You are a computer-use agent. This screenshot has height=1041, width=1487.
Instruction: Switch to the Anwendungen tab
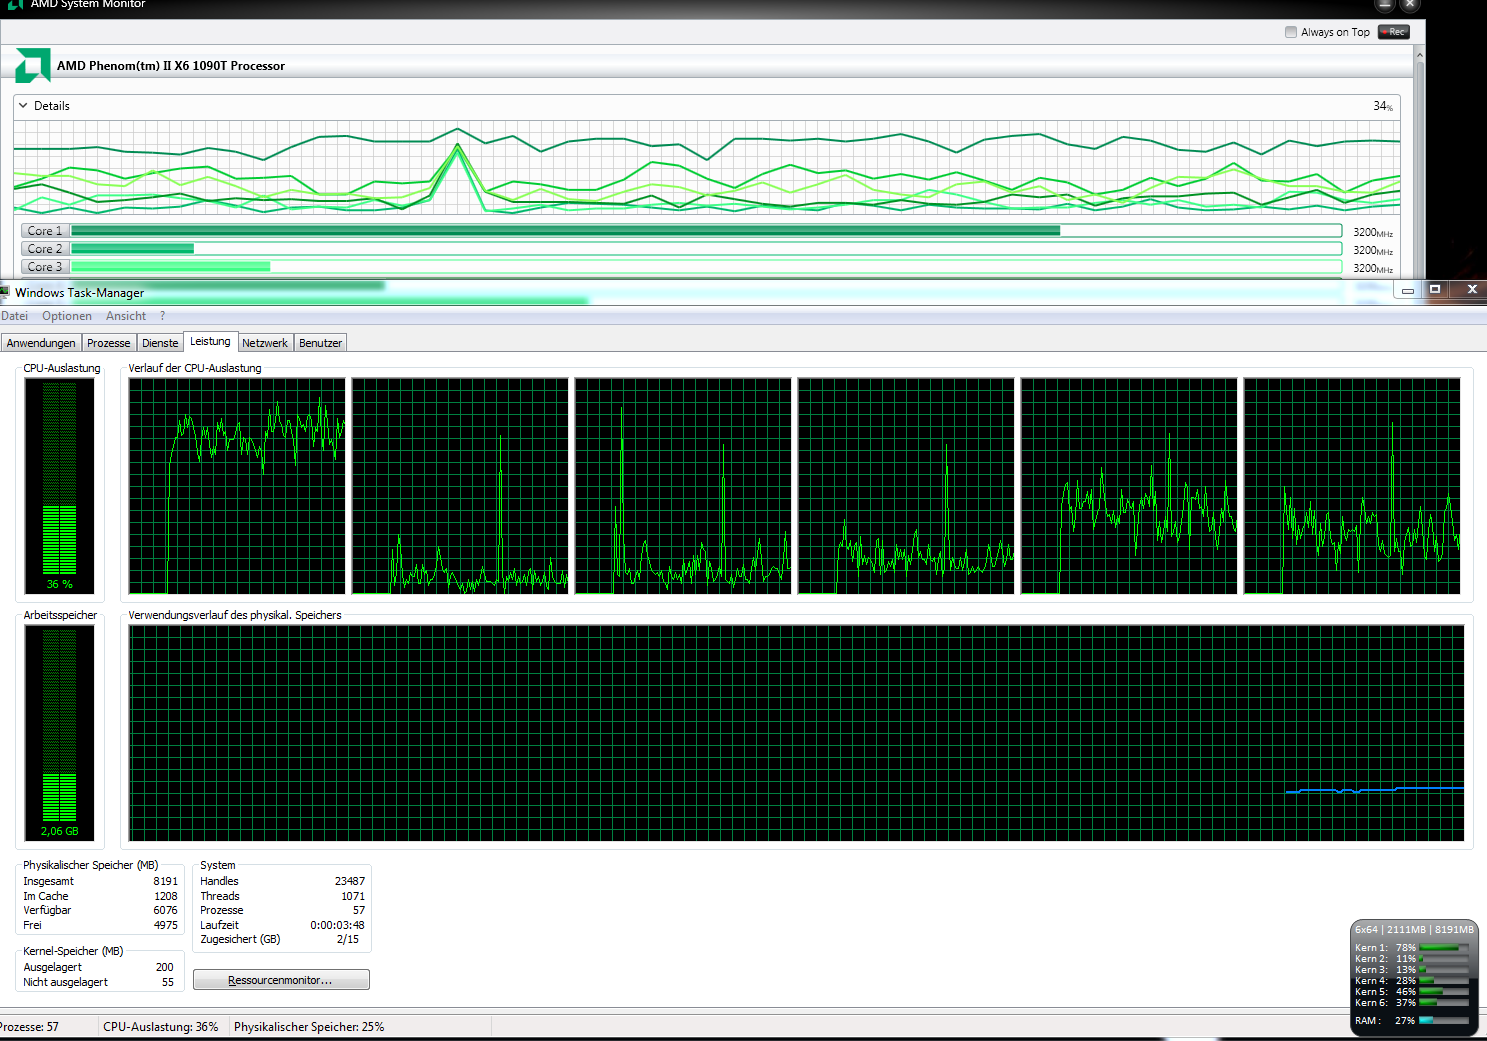coord(41,343)
